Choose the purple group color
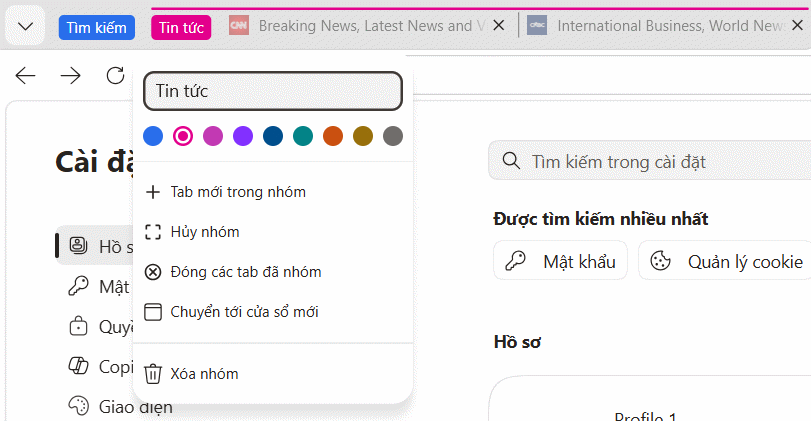811x421 pixels. 243,136
